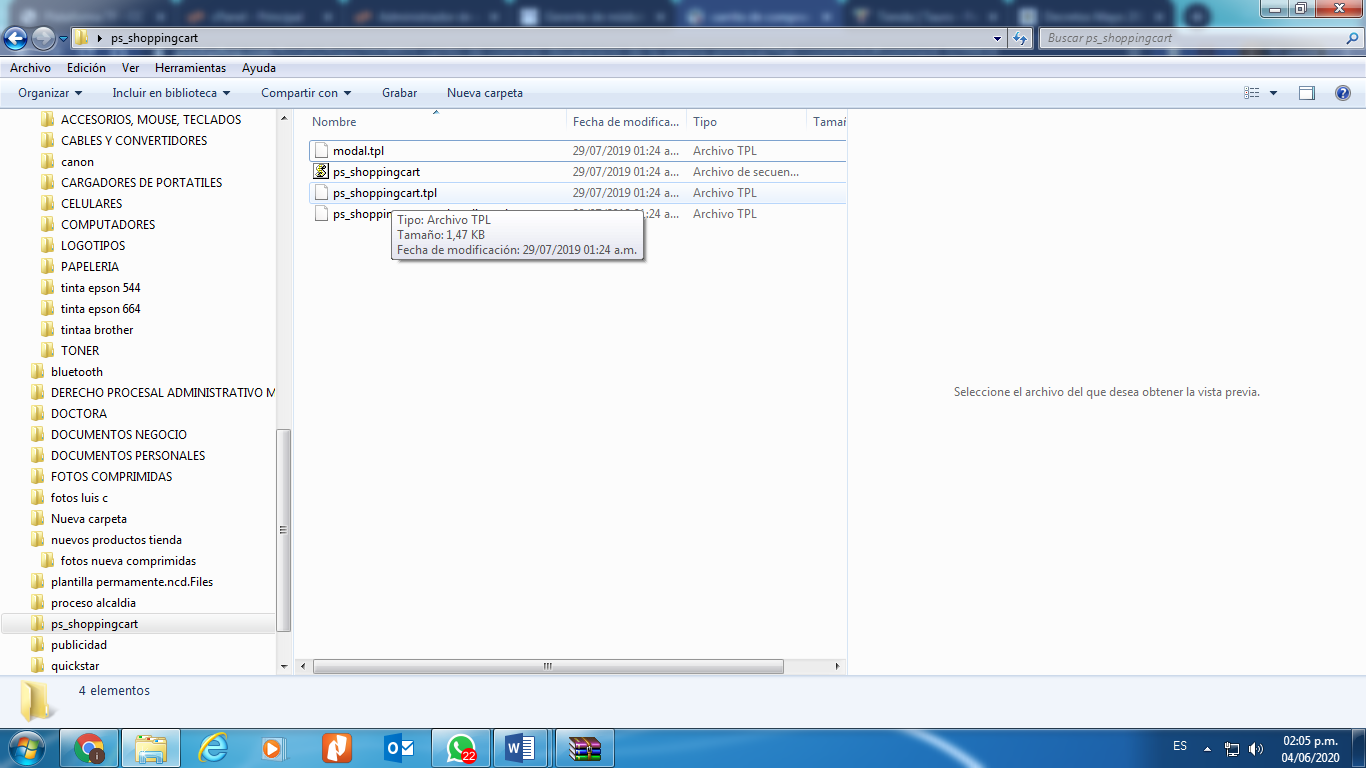Open the Organizar dropdown
1366x768 pixels.
point(50,93)
